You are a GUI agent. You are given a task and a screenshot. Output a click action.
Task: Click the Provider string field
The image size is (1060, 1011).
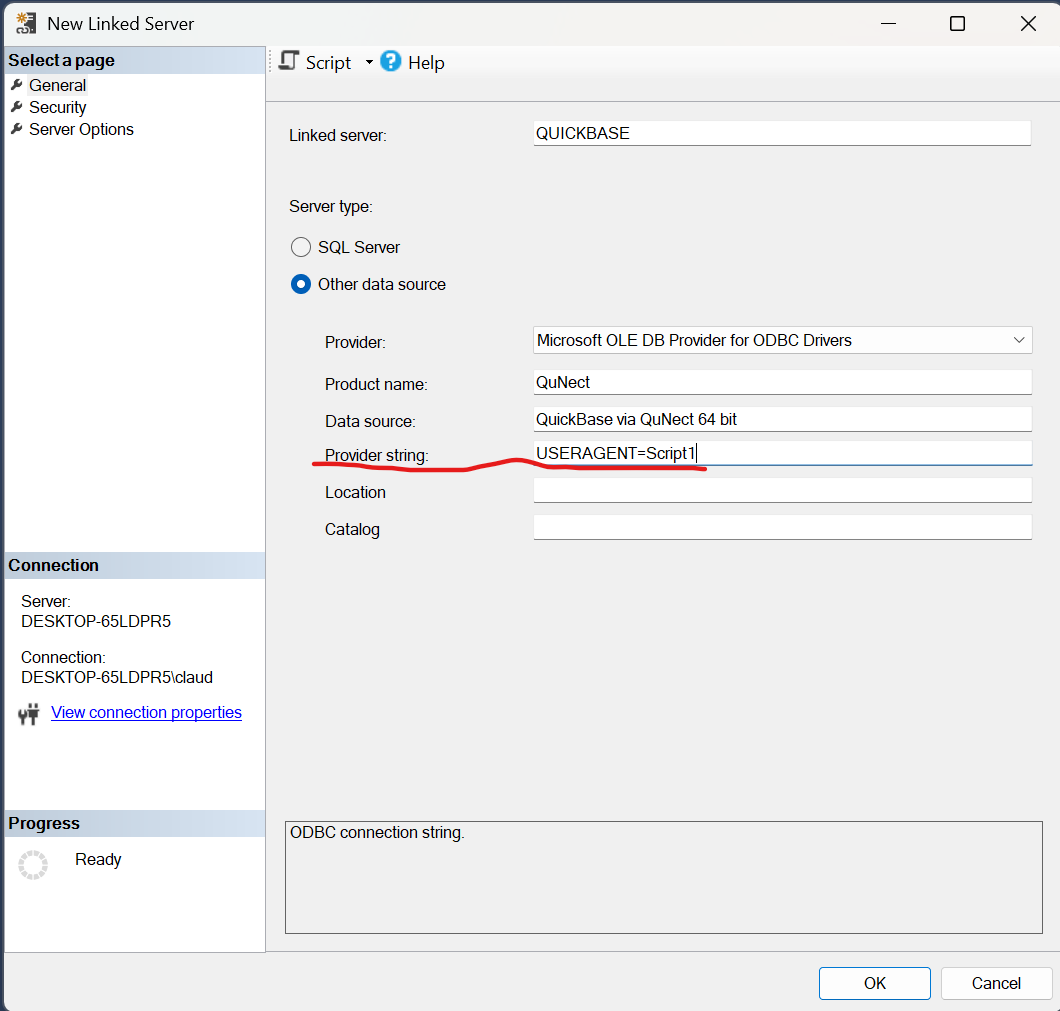[x=782, y=453]
